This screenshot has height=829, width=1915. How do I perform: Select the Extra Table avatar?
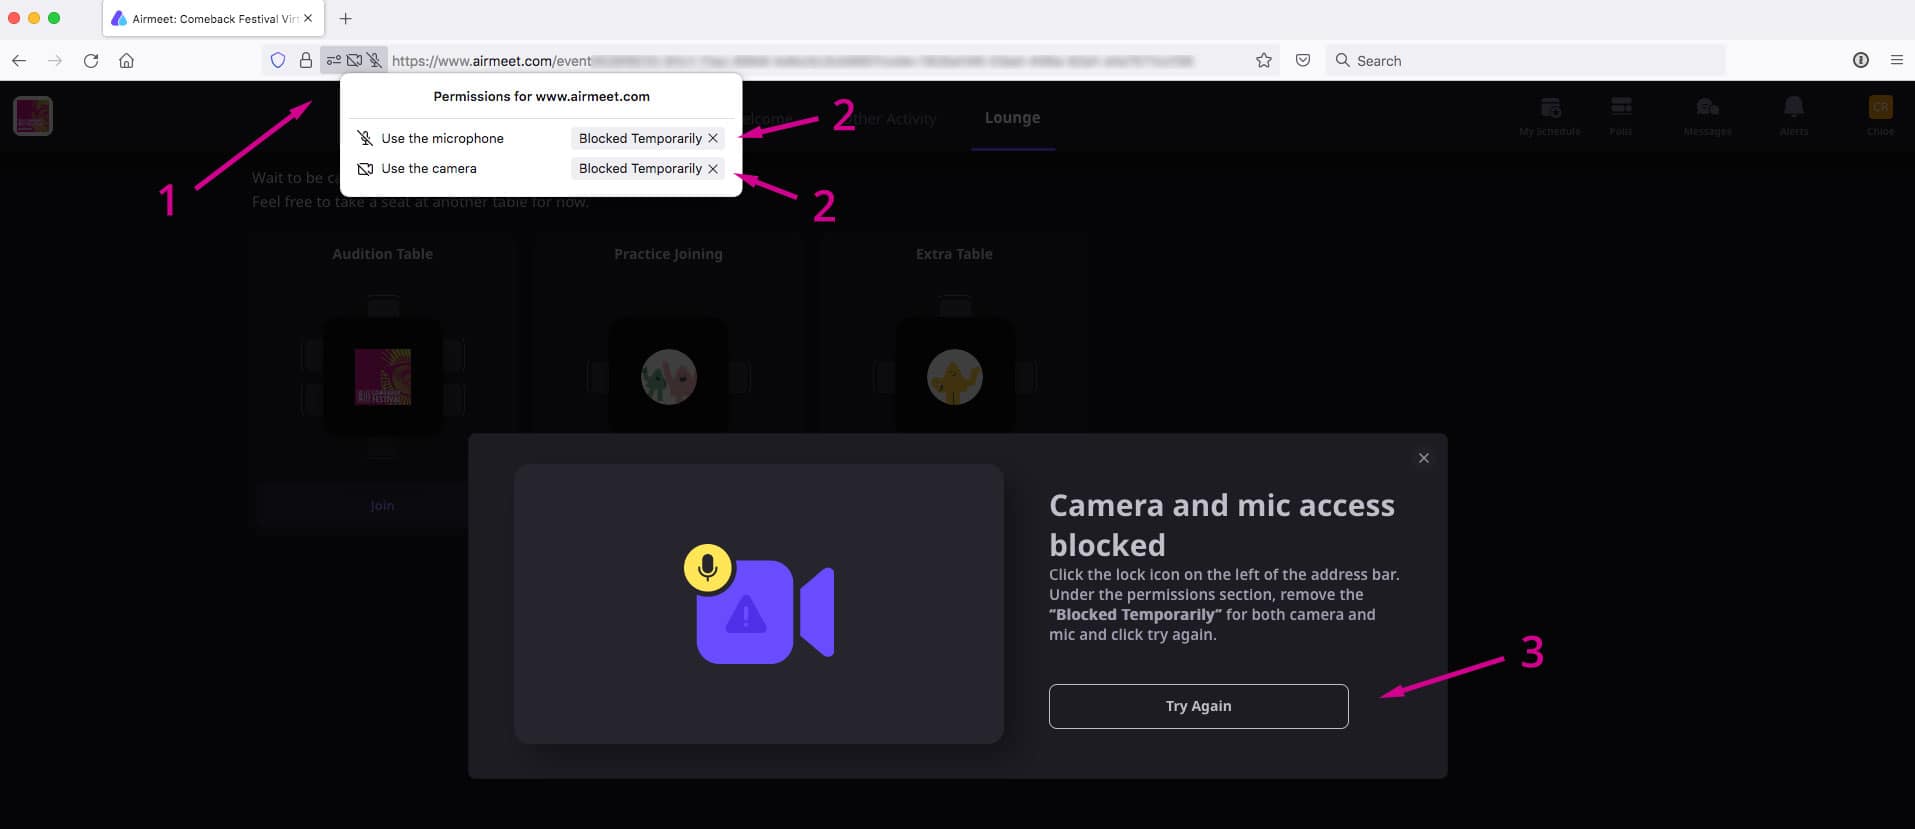pyautogui.click(x=955, y=377)
